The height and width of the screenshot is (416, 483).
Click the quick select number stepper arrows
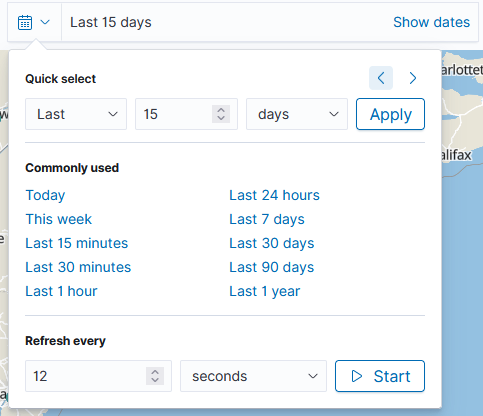(x=221, y=114)
